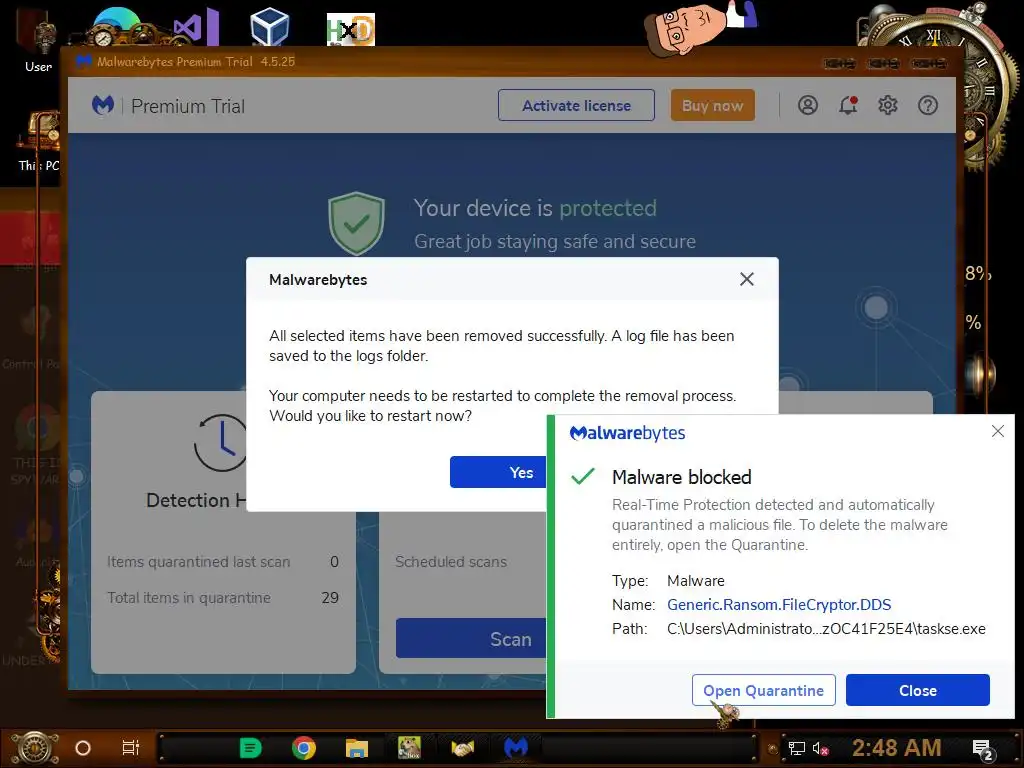Open the action center notifications icon
This screenshot has width=1024, height=768.
983,749
